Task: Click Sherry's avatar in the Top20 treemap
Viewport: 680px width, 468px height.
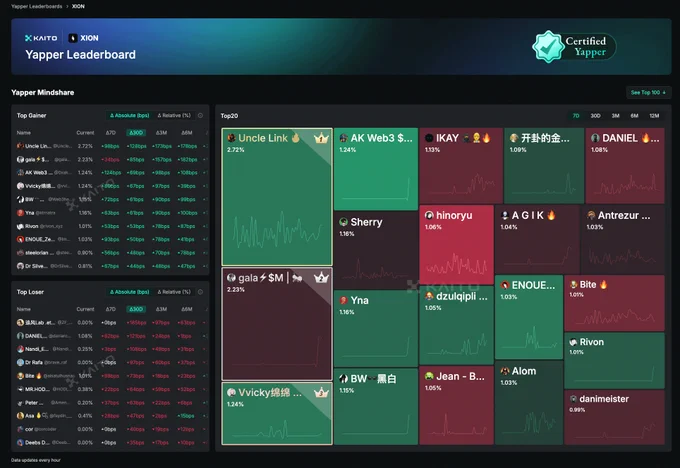Action: 343,222
